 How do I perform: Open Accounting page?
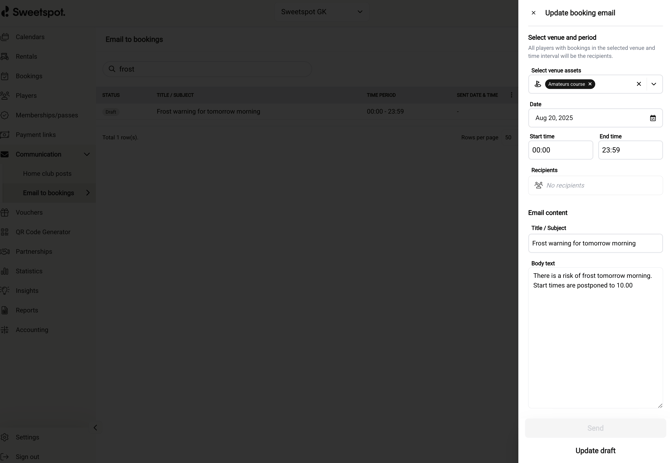click(x=32, y=330)
